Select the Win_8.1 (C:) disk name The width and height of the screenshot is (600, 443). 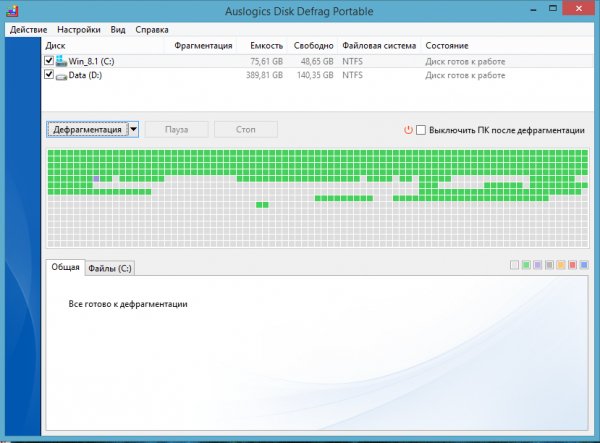coord(91,61)
